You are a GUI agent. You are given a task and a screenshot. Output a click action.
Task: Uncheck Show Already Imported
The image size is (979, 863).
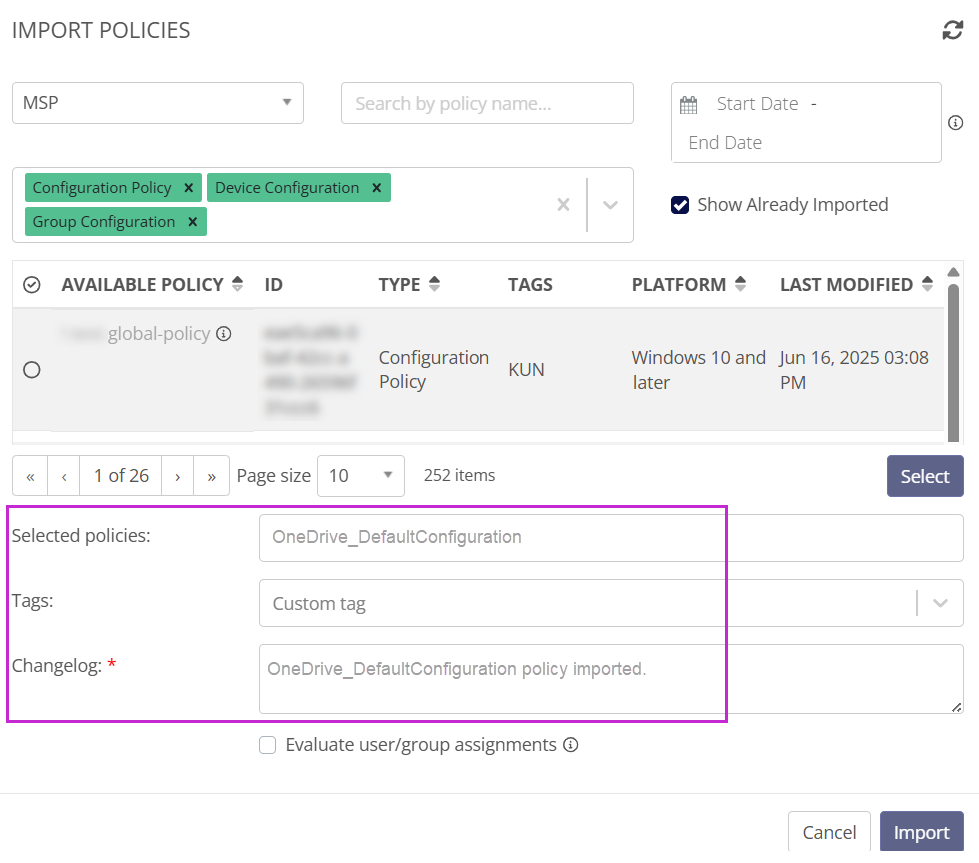tap(680, 204)
